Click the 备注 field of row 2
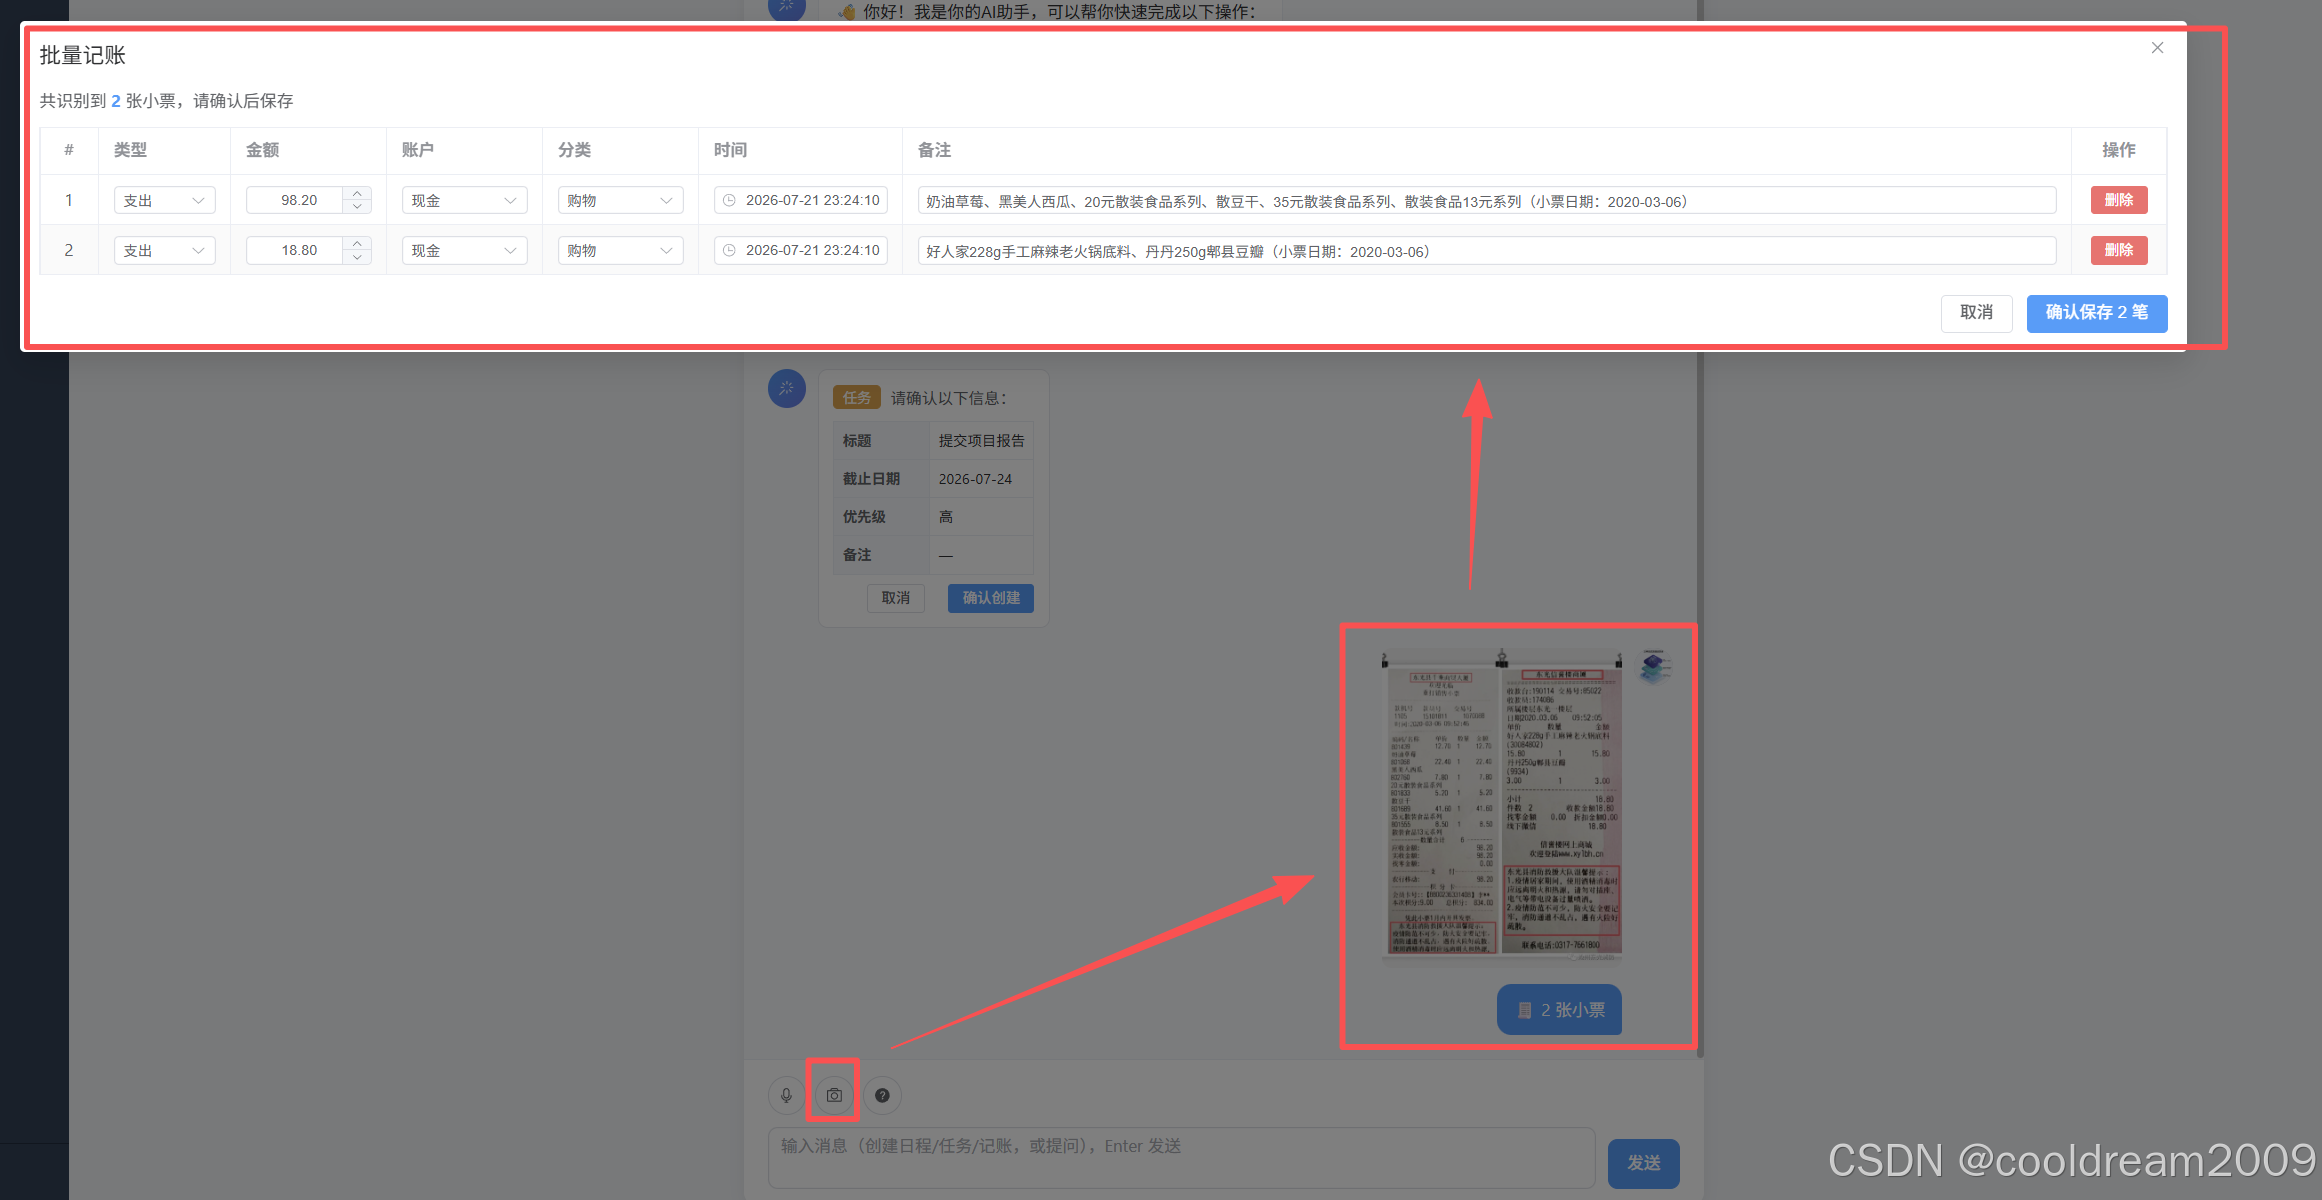This screenshot has height=1200, width=2322. click(x=1486, y=251)
